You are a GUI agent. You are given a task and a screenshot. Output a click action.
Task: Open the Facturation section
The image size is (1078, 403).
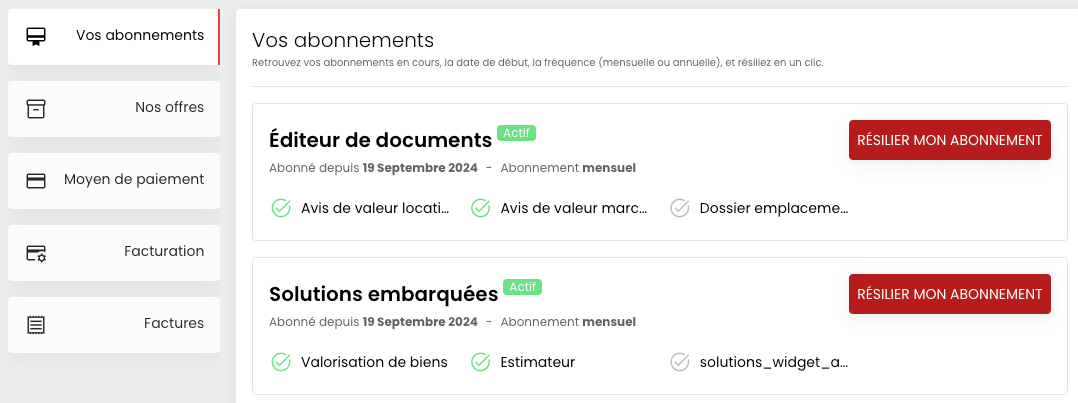click(x=113, y=252)
